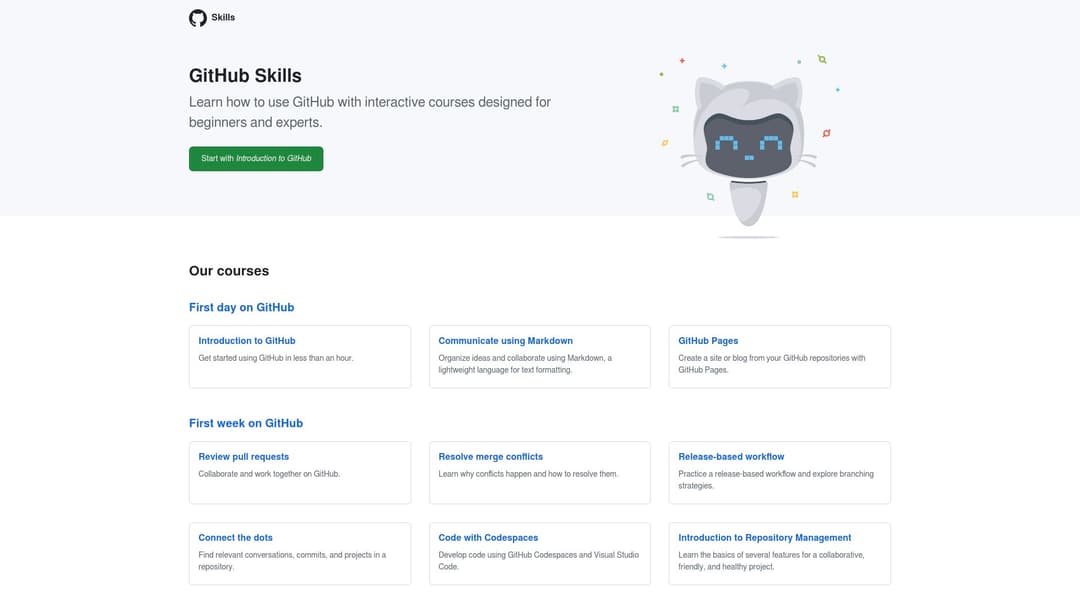The image size is (1080, 608).
Task: Click the GitHub Octocat logo icon
Action: pyautogui.click(x=198, y=18)
